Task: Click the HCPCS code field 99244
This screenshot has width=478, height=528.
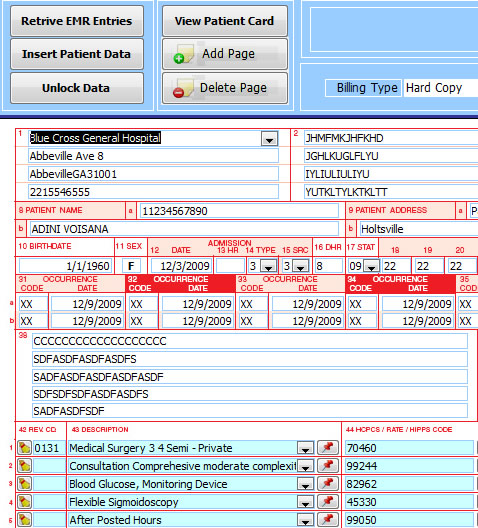Action: coord(410,466)
